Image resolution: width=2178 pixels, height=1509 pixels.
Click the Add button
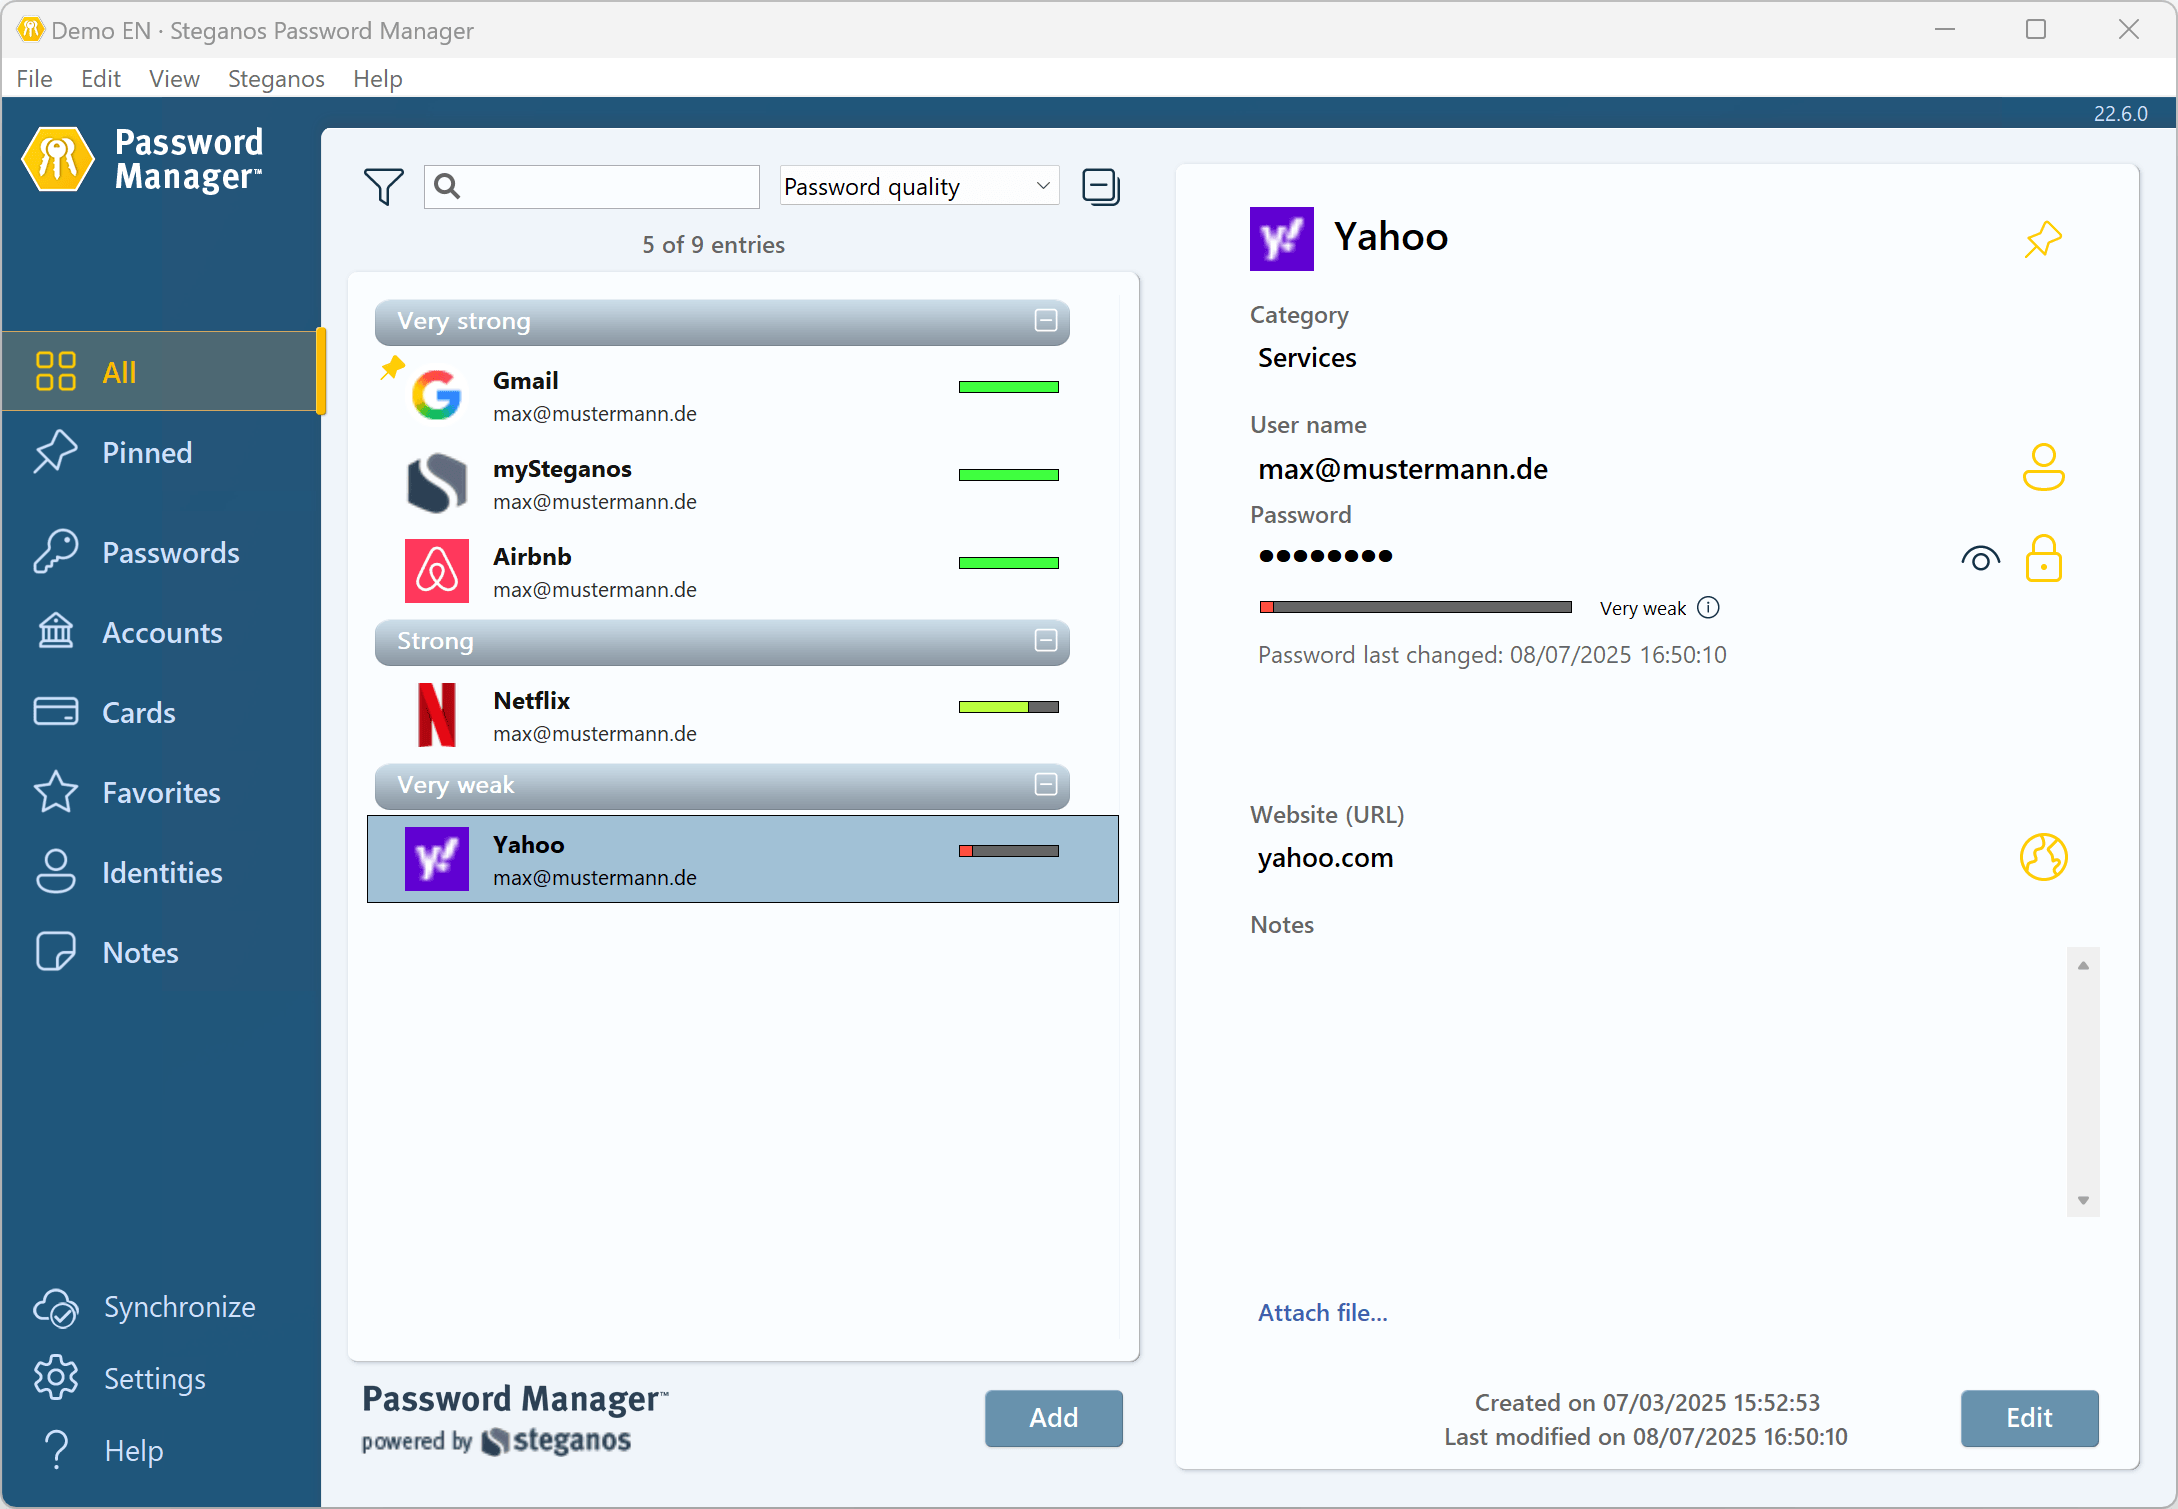(1053, 1418)
